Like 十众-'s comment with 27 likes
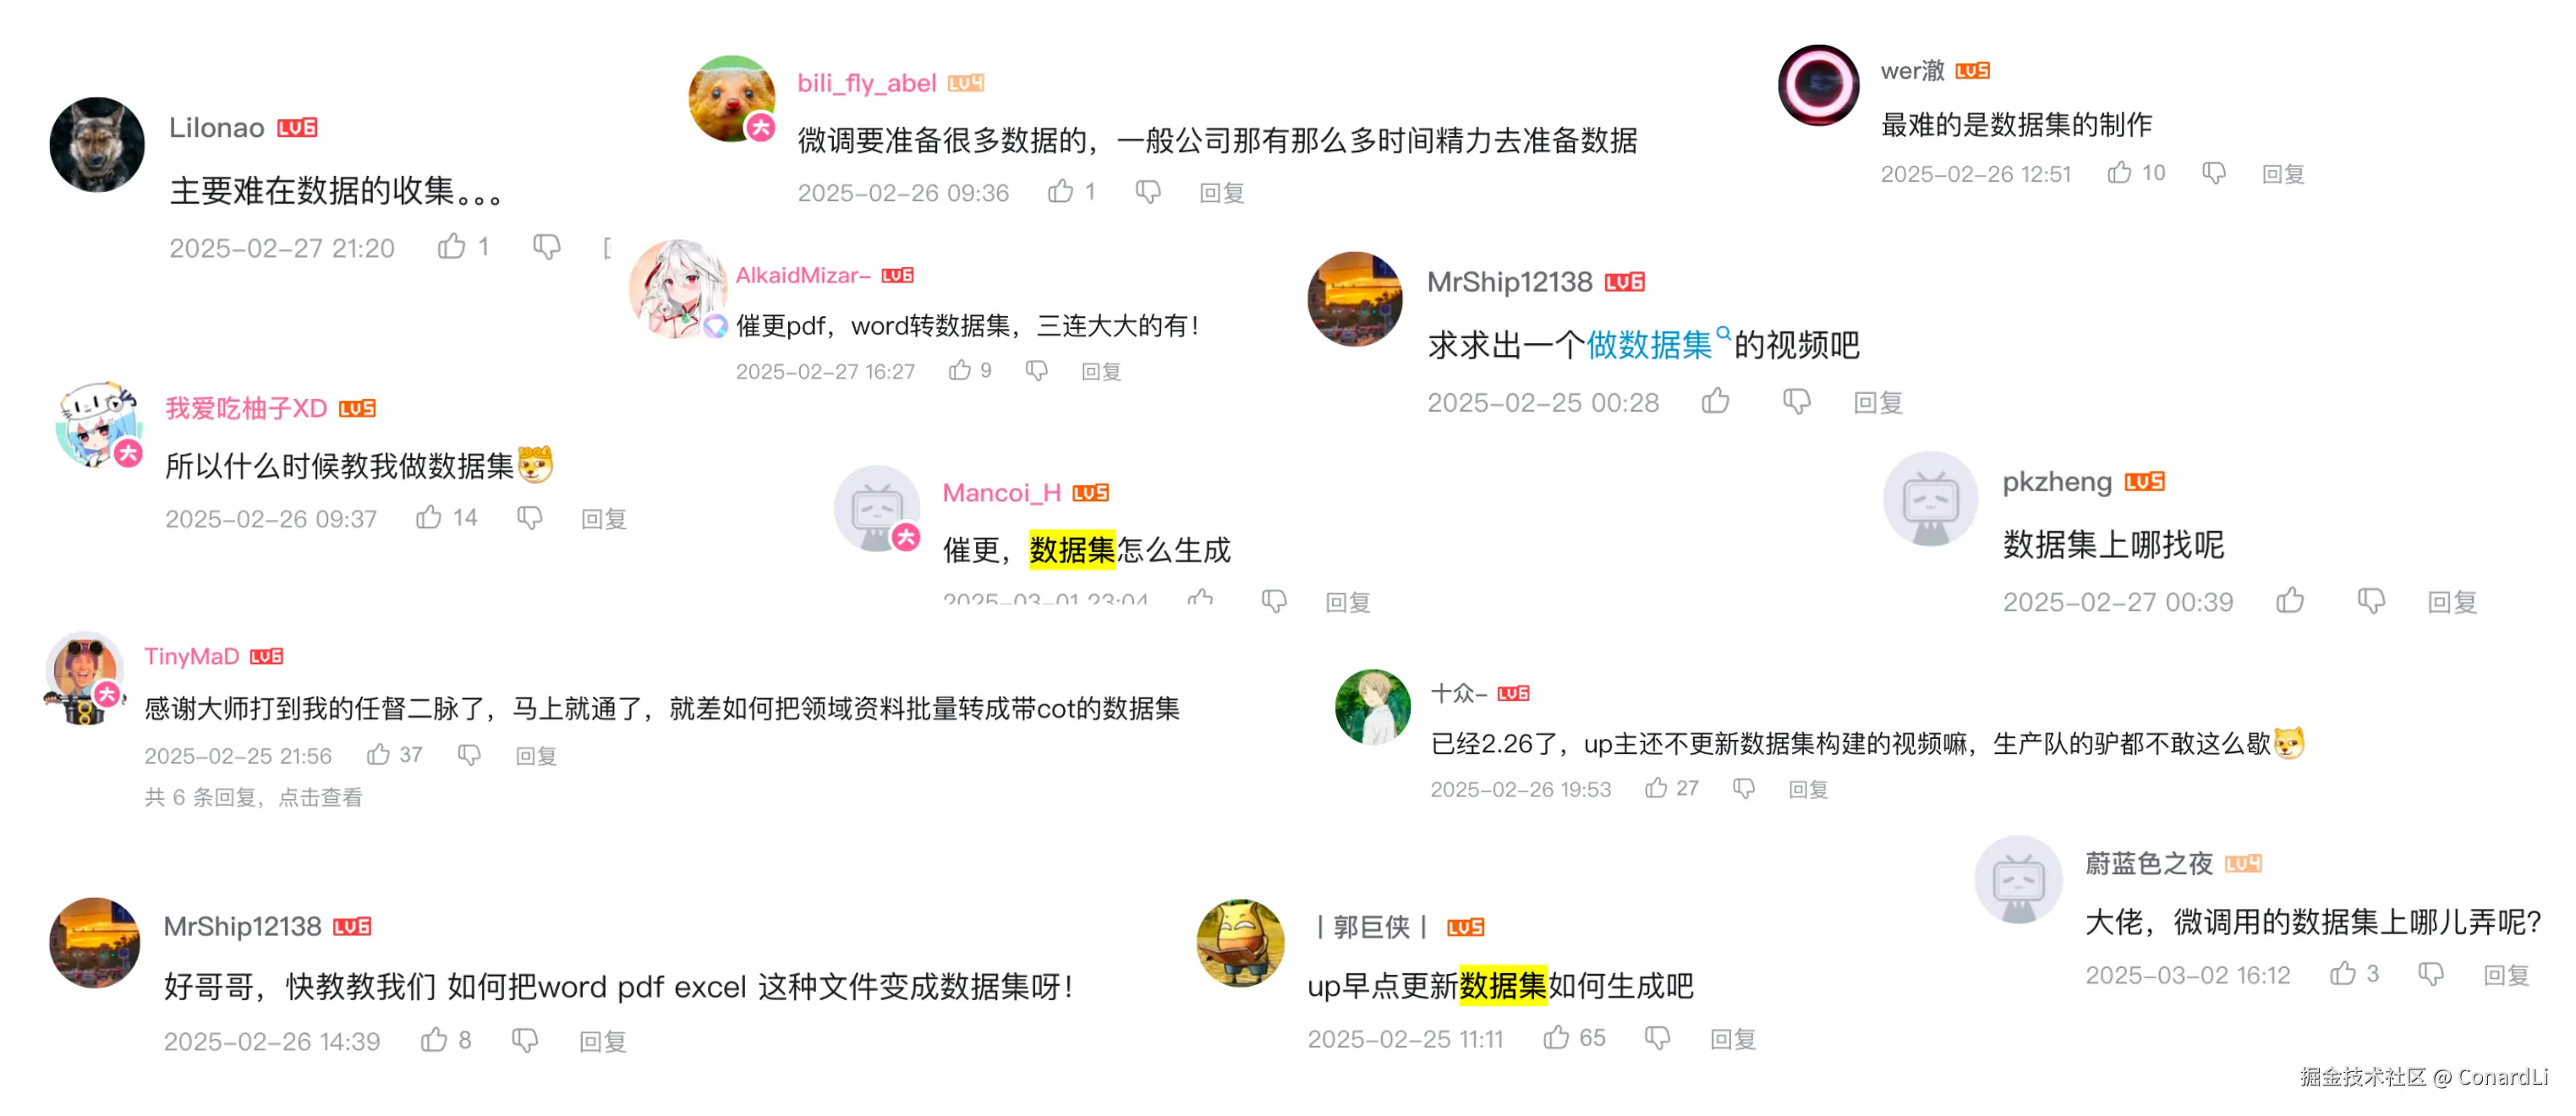The height and width of the screenshot is (1116, 2576). click(1656, 788)
